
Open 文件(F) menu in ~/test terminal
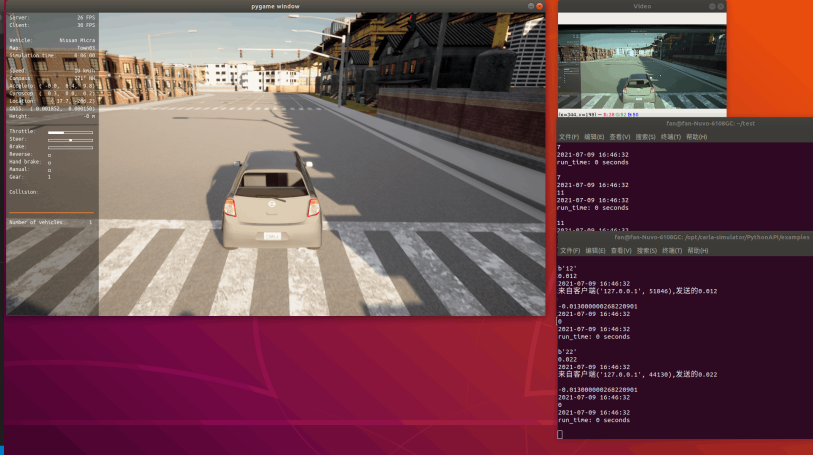[x=568, y=137]
